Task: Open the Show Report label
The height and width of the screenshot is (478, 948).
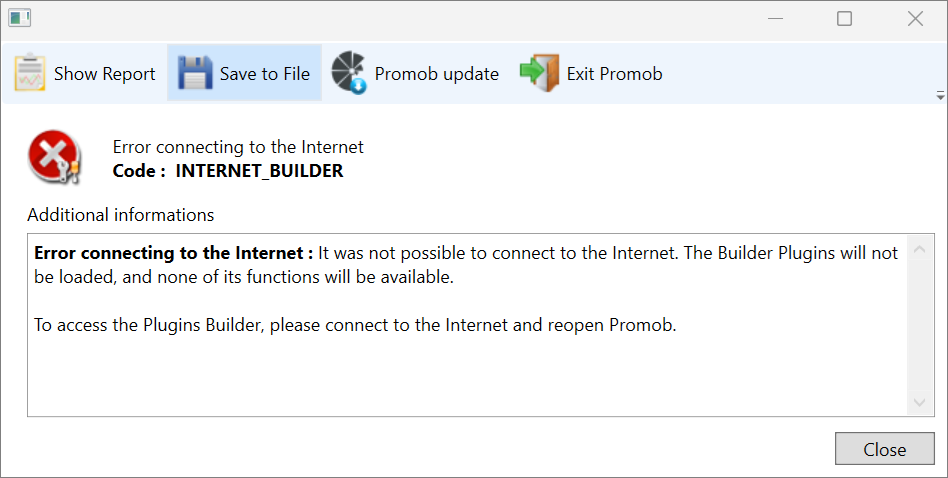Action: coord(105,74)
